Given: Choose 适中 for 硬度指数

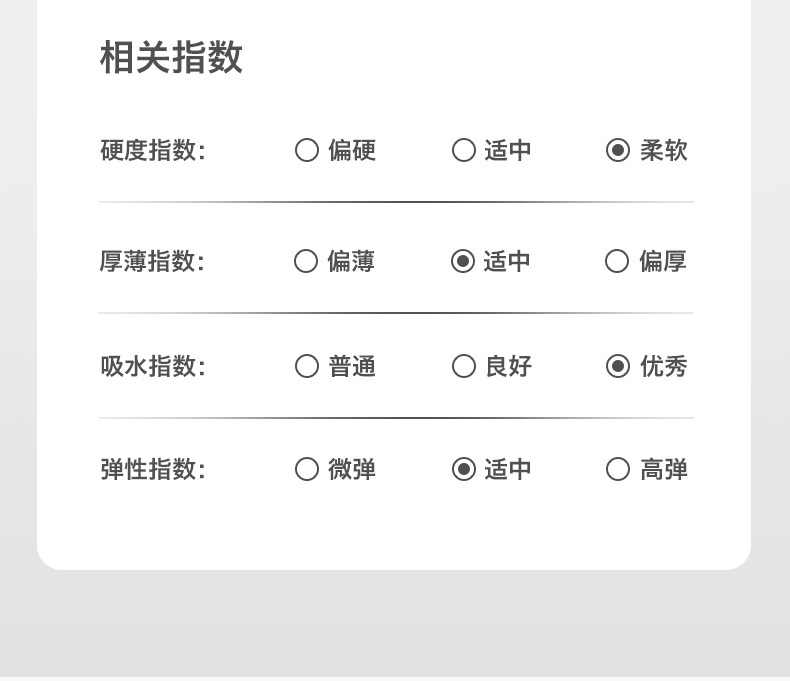Looking at the screenshot, I should point(463,150).
